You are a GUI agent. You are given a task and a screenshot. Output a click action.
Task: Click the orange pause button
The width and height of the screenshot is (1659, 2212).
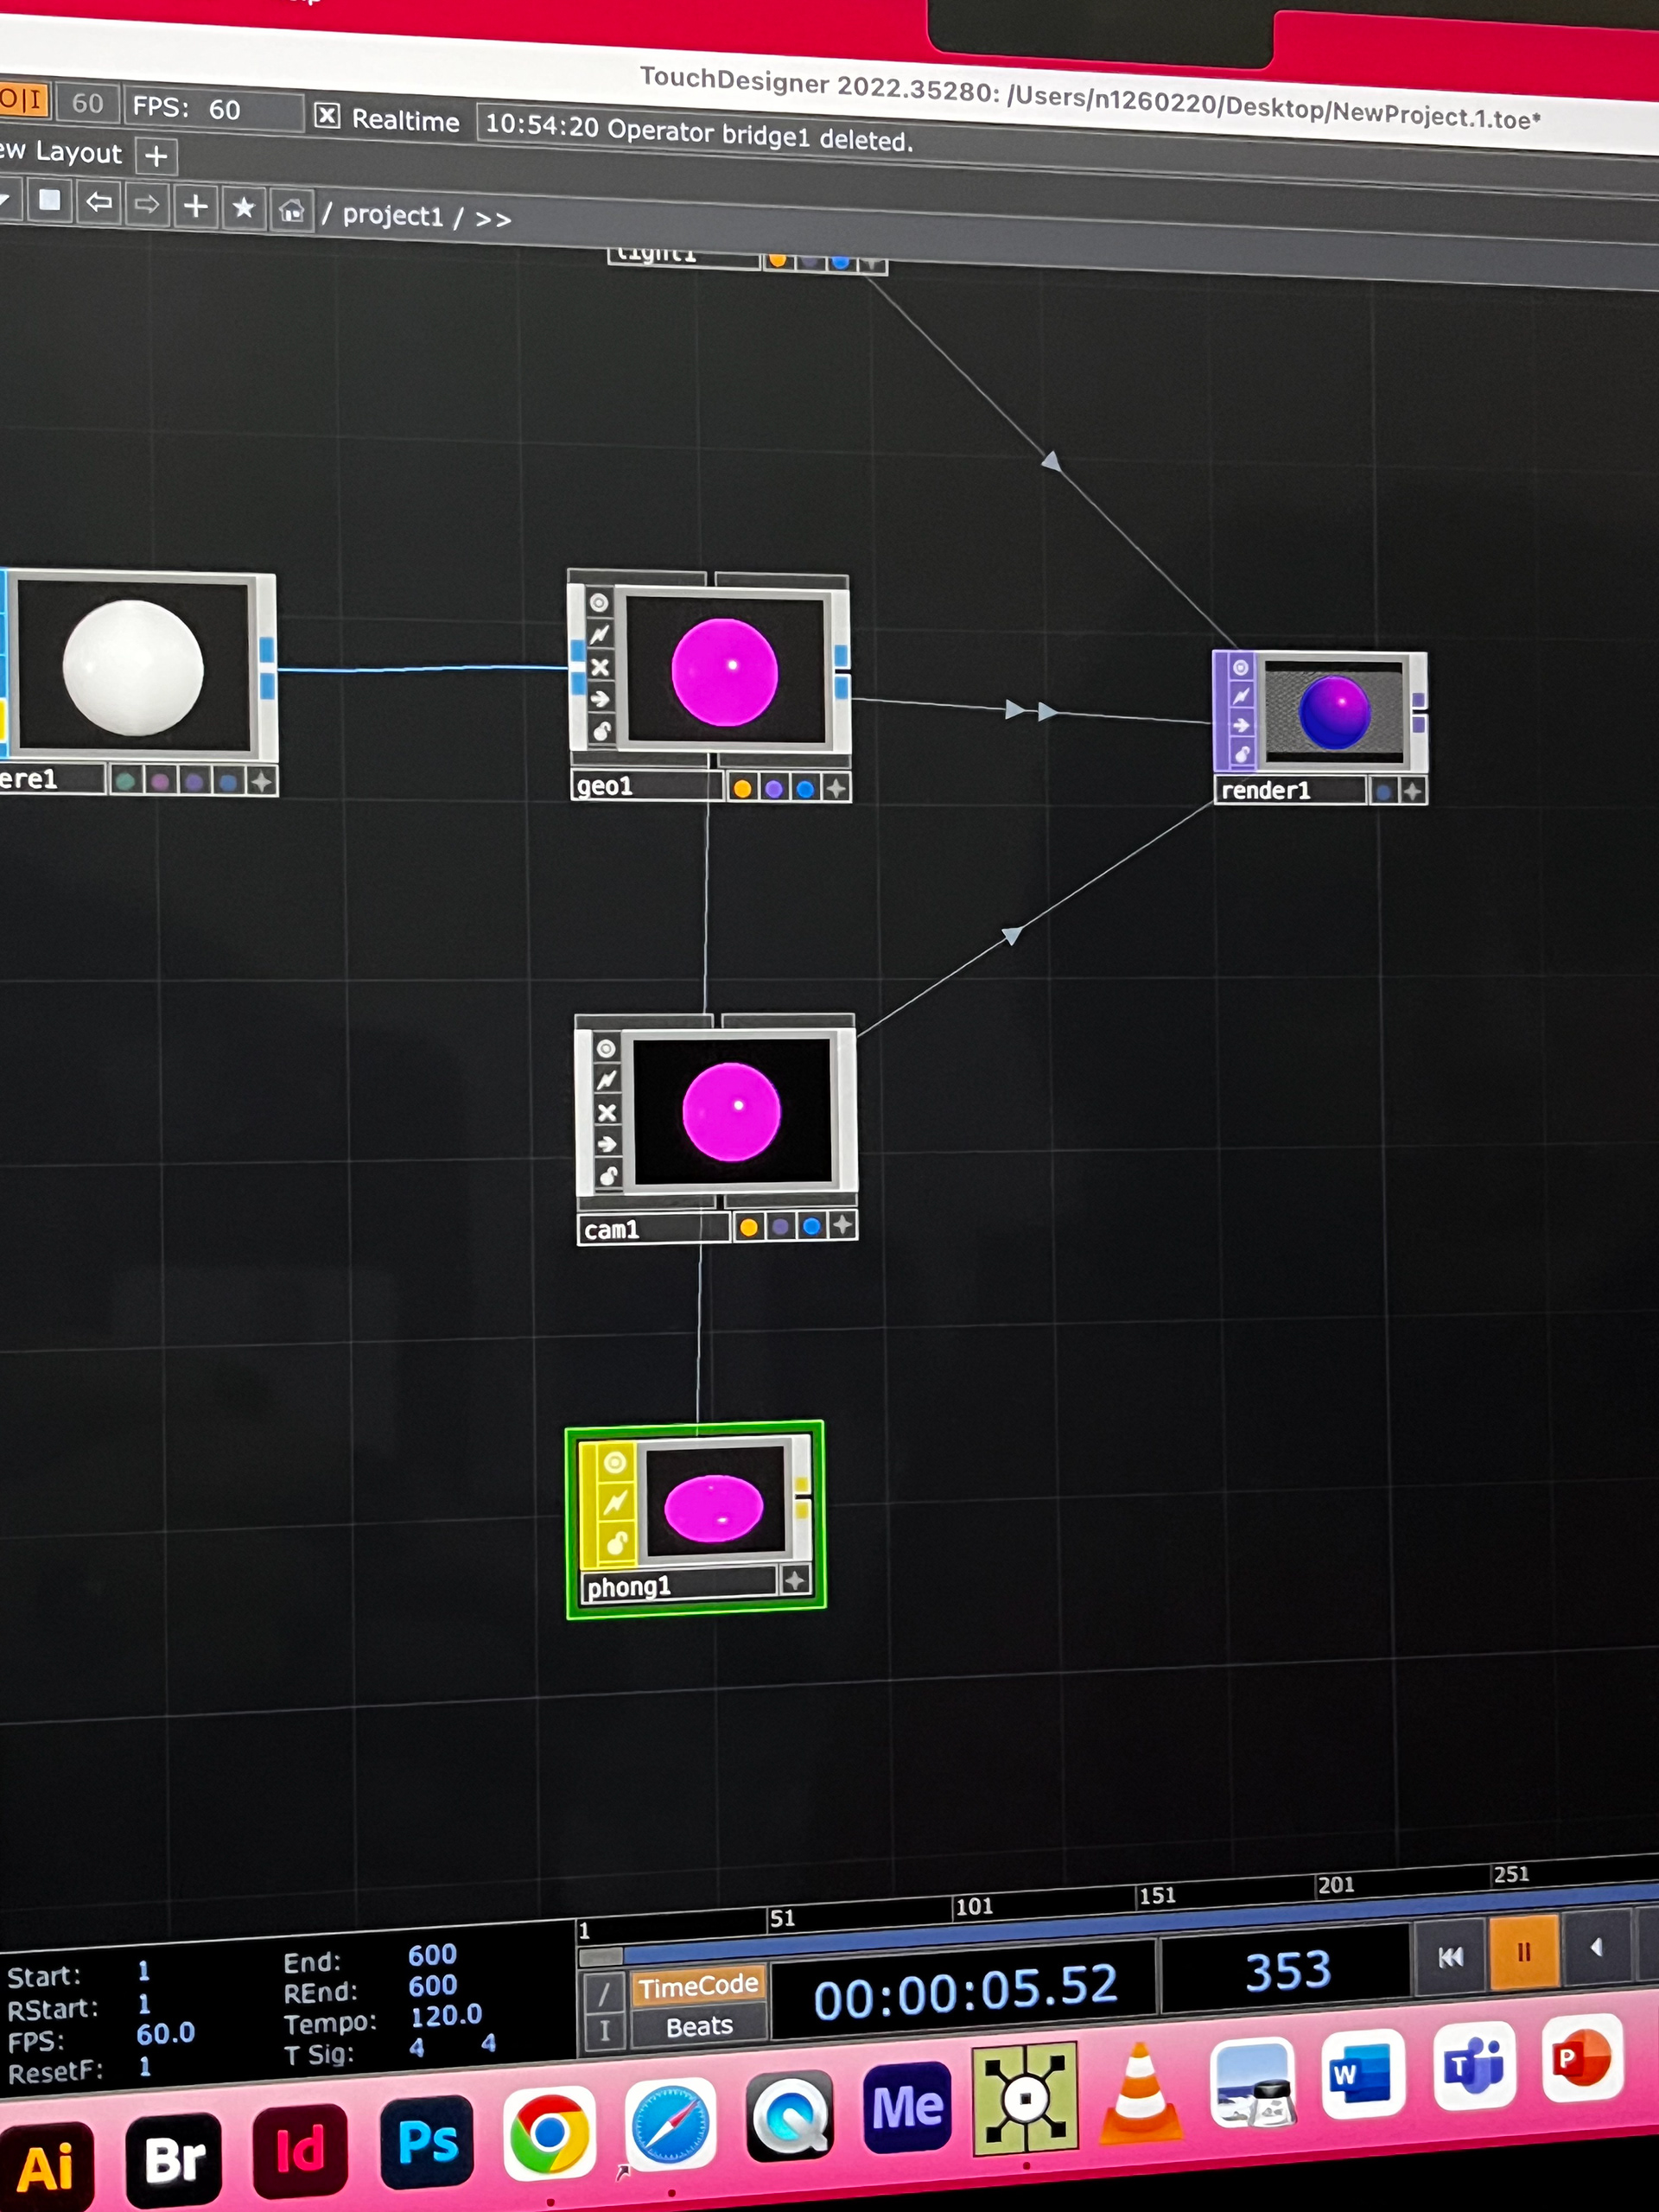pyautogui.click(x=1524, y=1952)
